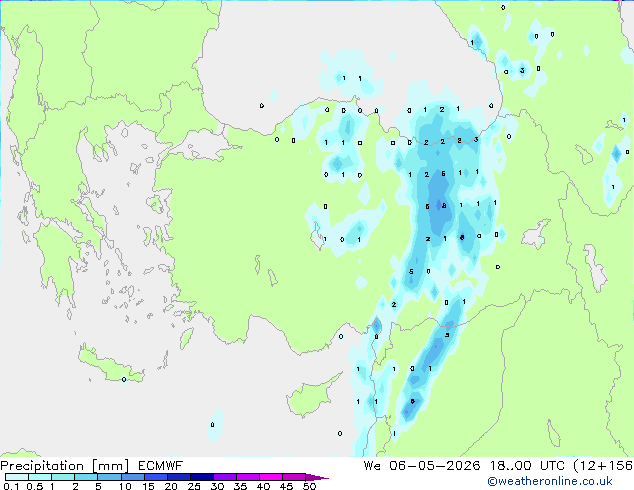Click the 2 to 5 mm legend swatch
Screen dimensions: 634x490
click(x=86, y=477)
